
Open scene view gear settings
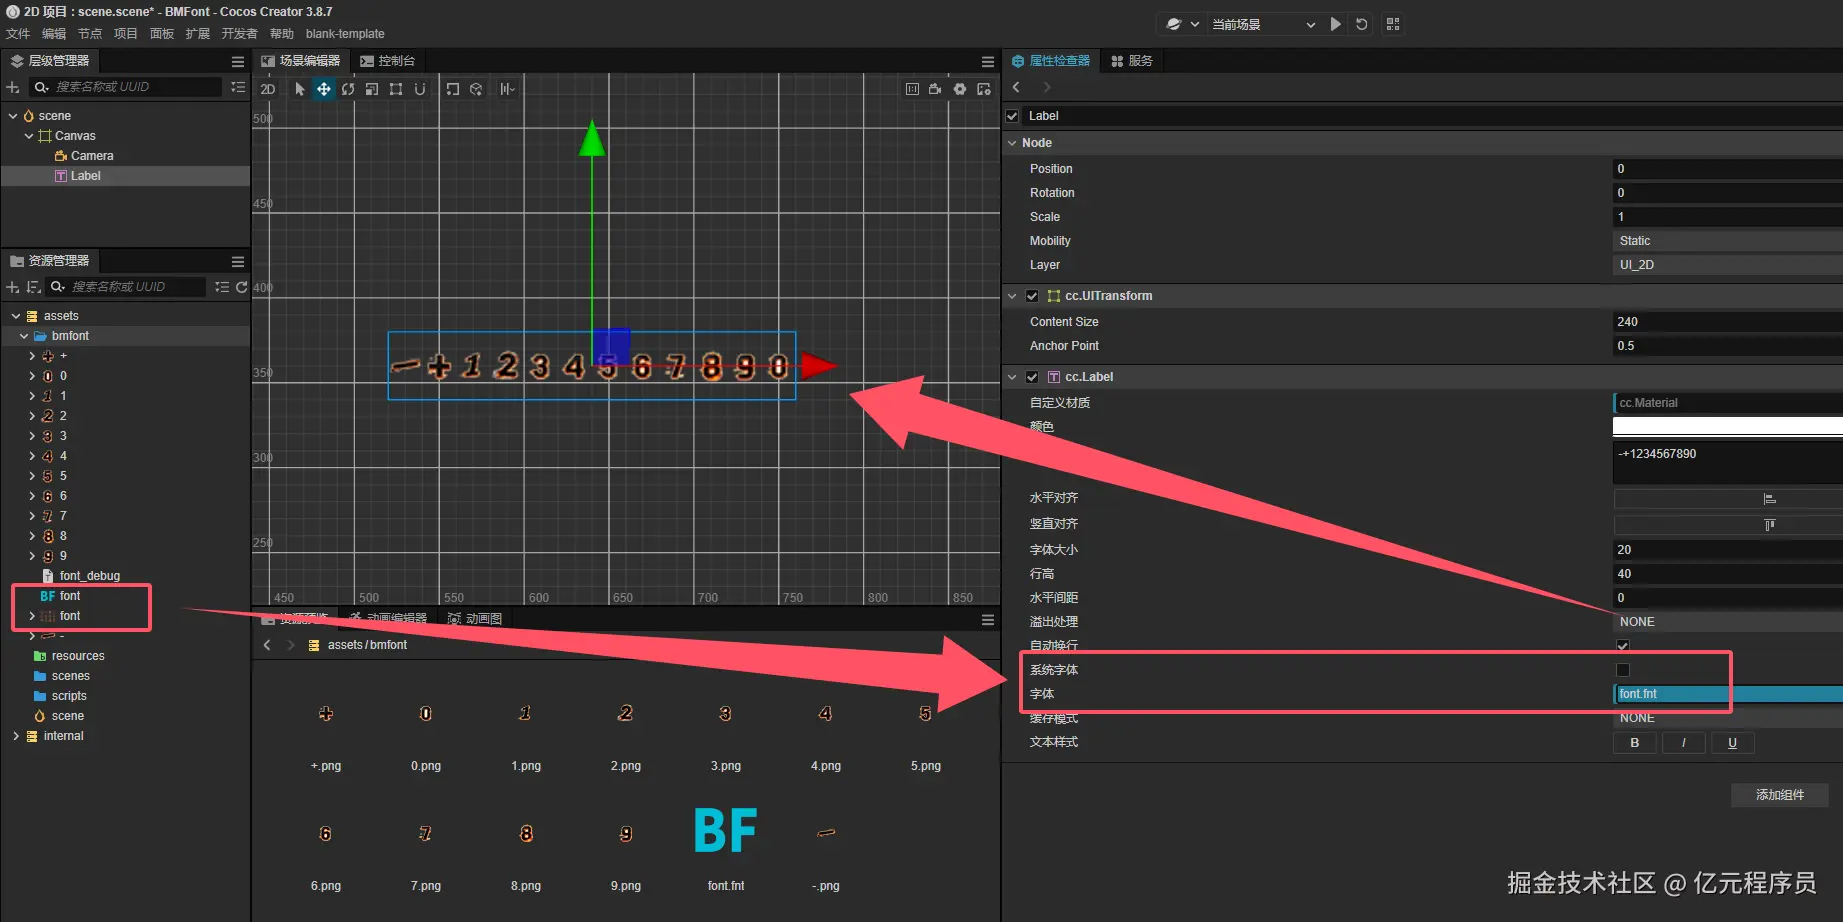960,89
